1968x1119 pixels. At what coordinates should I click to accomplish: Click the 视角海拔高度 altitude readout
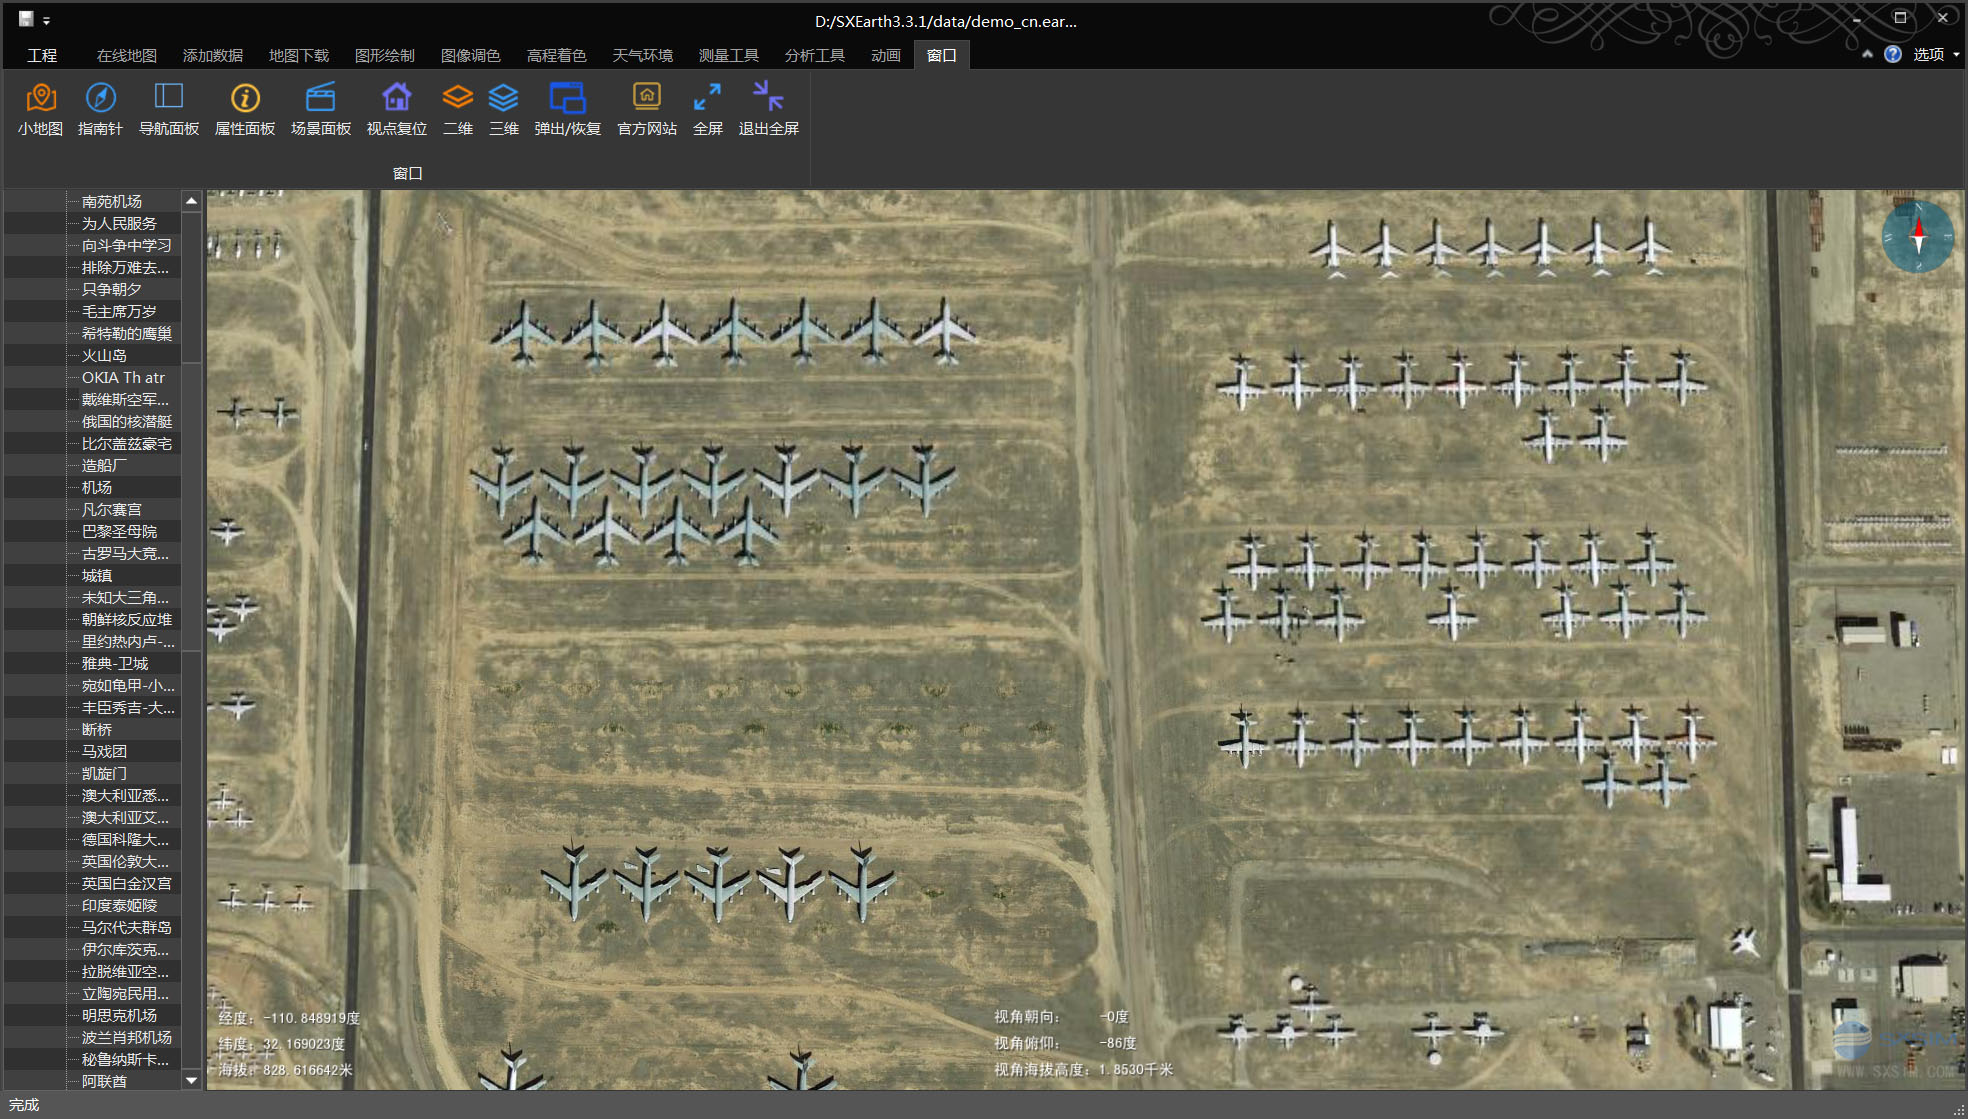coord(1083,1069)
